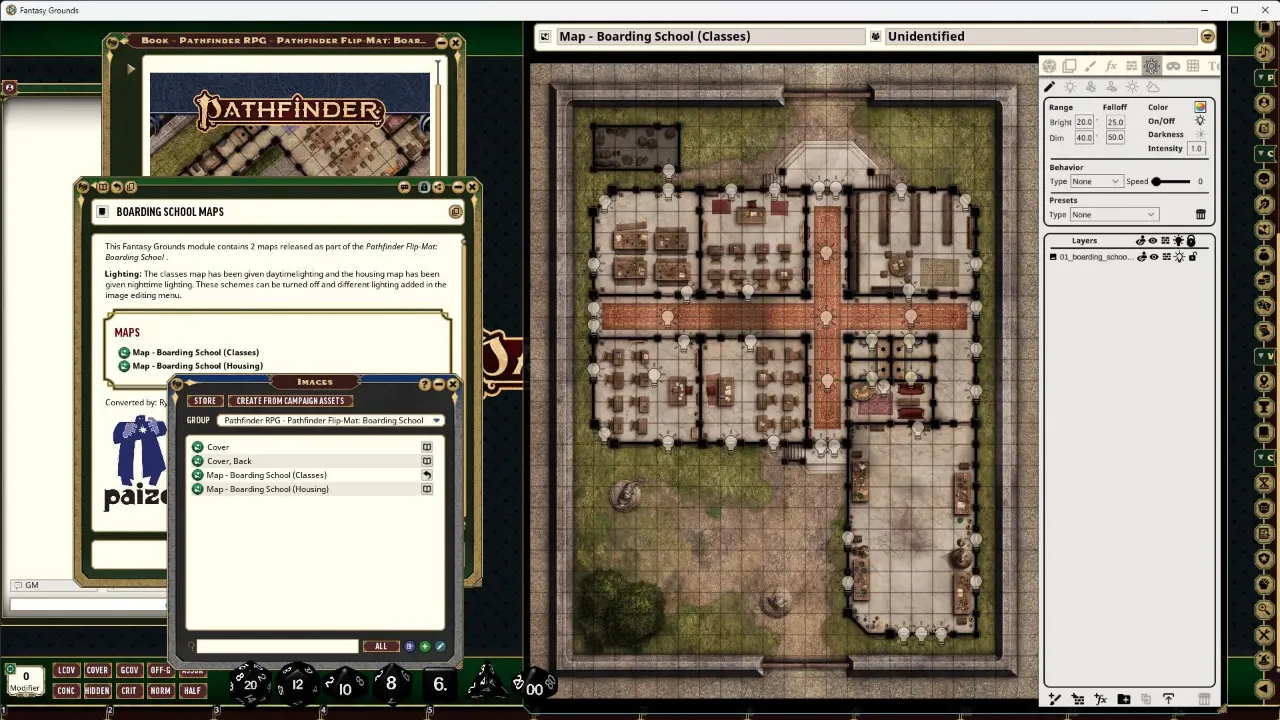
Task: Add a new FX layer
Action: 1101,699
